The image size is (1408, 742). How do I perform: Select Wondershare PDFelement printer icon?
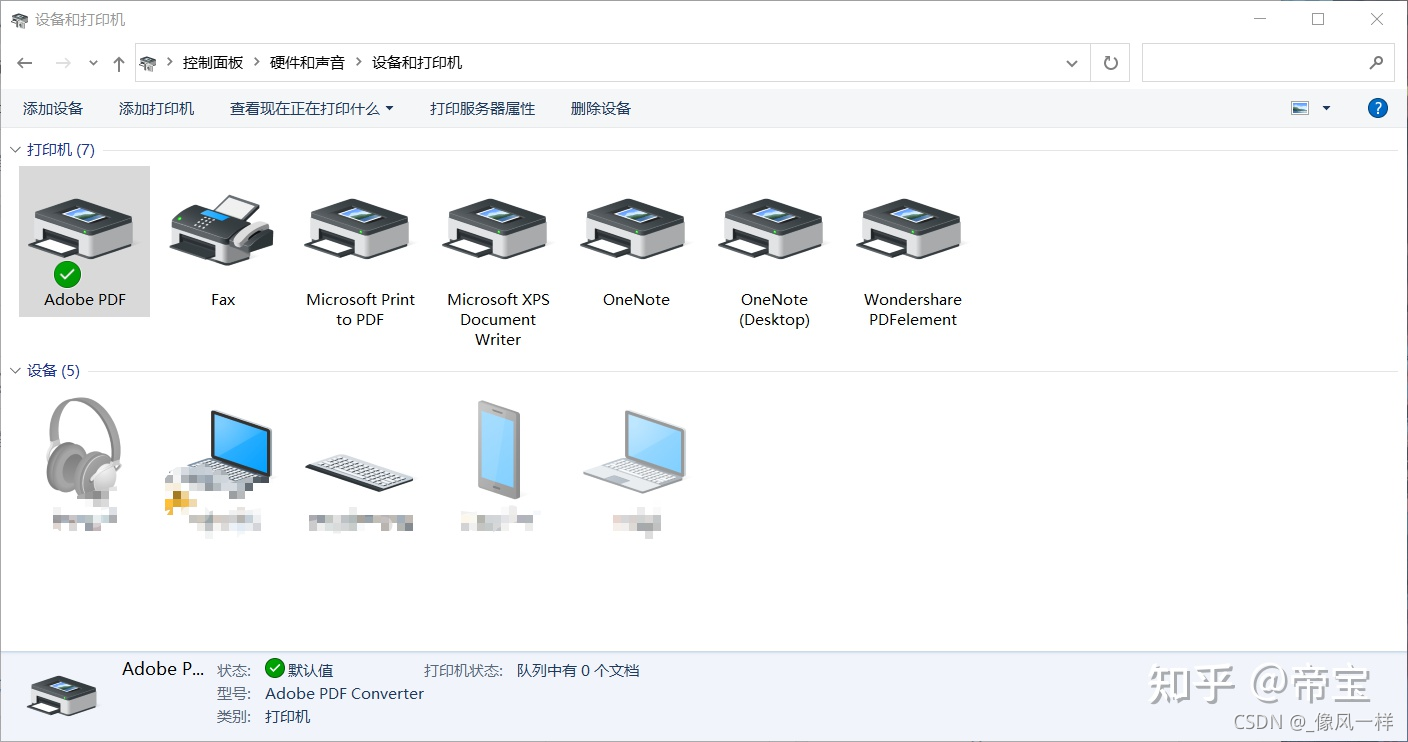912,228
